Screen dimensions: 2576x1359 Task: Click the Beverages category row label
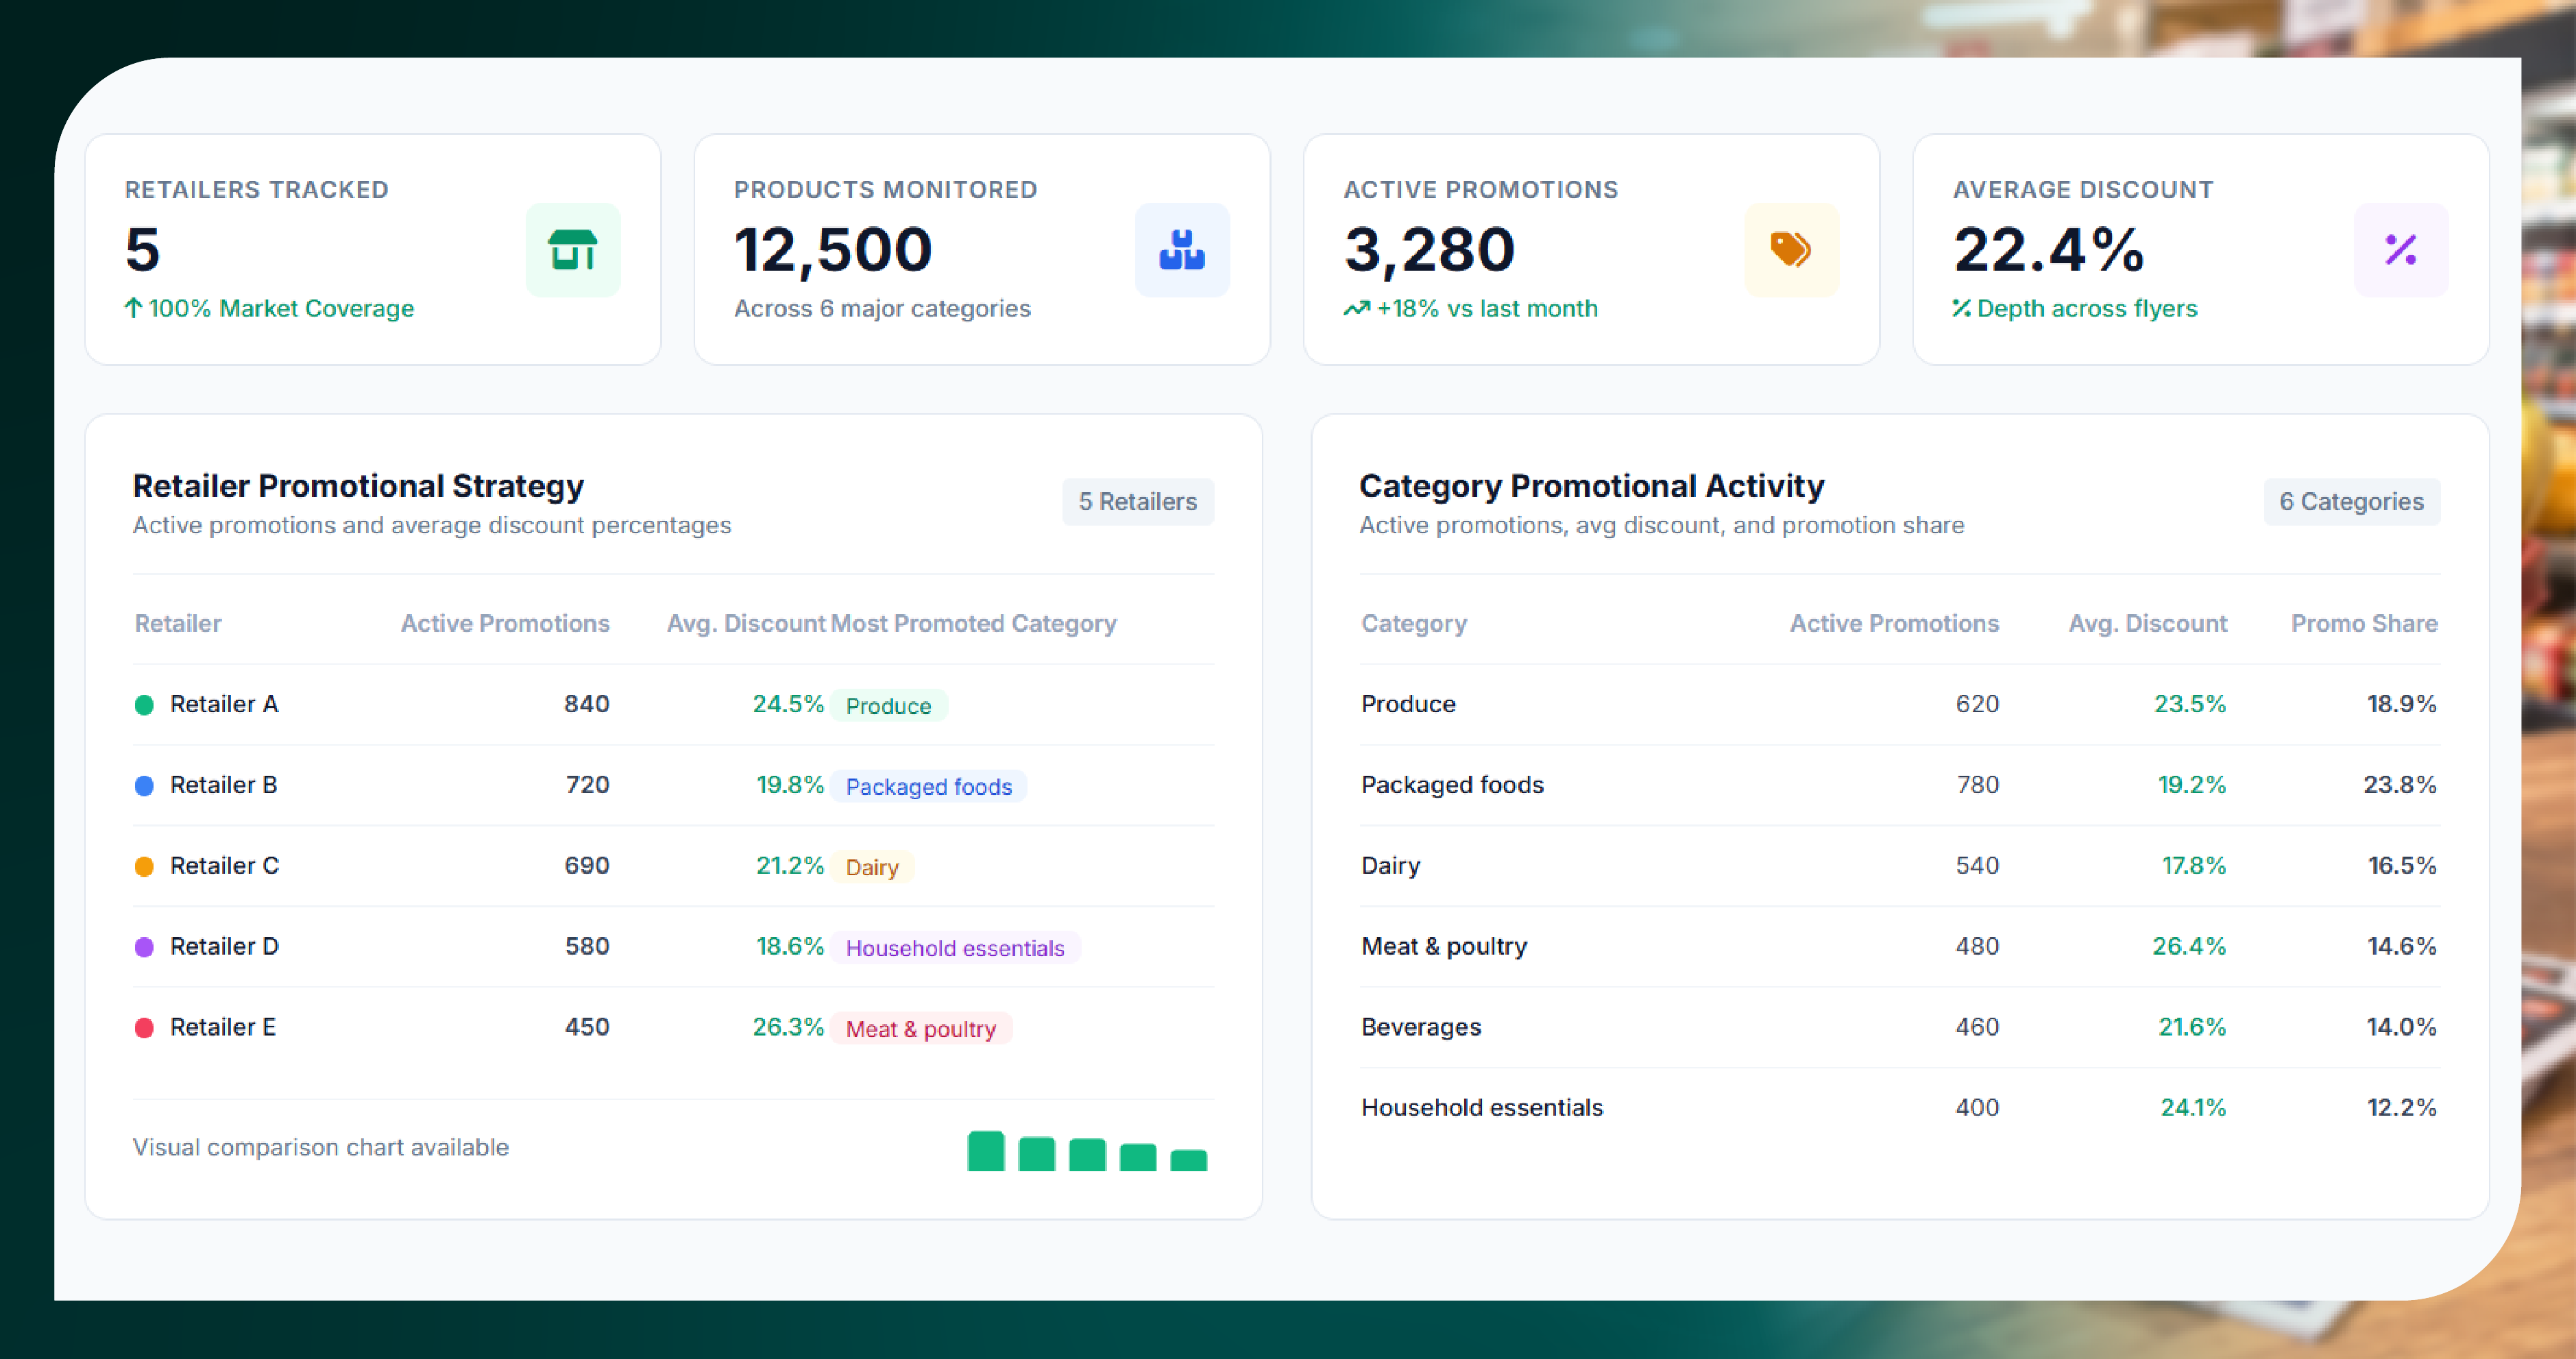(1421, 1028)
